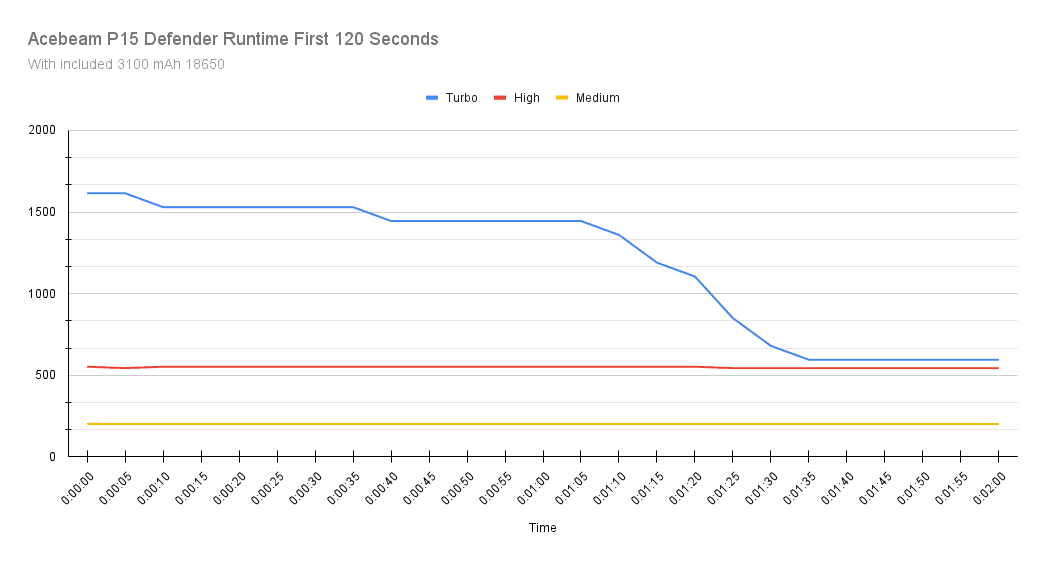Click the yellow Medium legend swatch

tap(562, 98)
